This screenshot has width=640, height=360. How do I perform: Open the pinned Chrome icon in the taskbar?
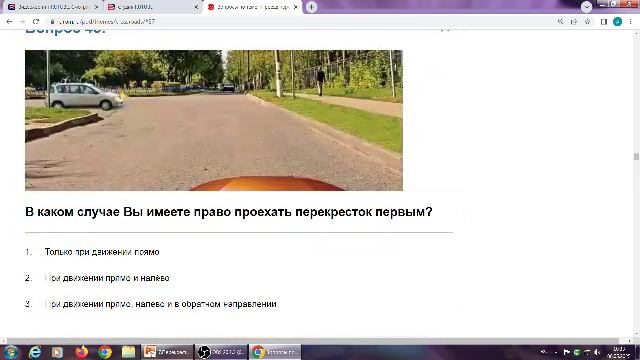[x=105, y=352]
